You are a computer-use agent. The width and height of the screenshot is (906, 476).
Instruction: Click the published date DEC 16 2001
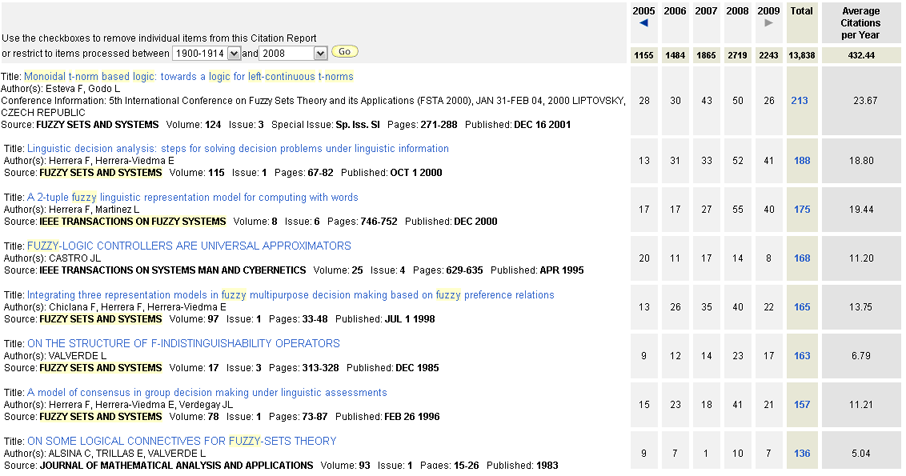543,124
